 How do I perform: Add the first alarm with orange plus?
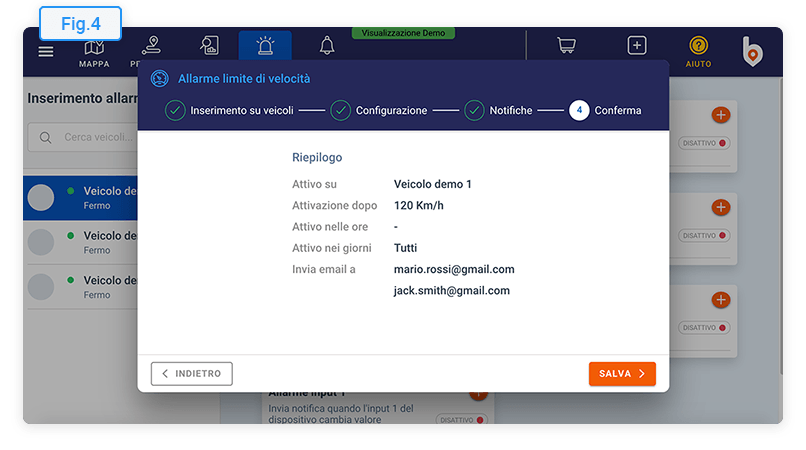coord(721,115)
